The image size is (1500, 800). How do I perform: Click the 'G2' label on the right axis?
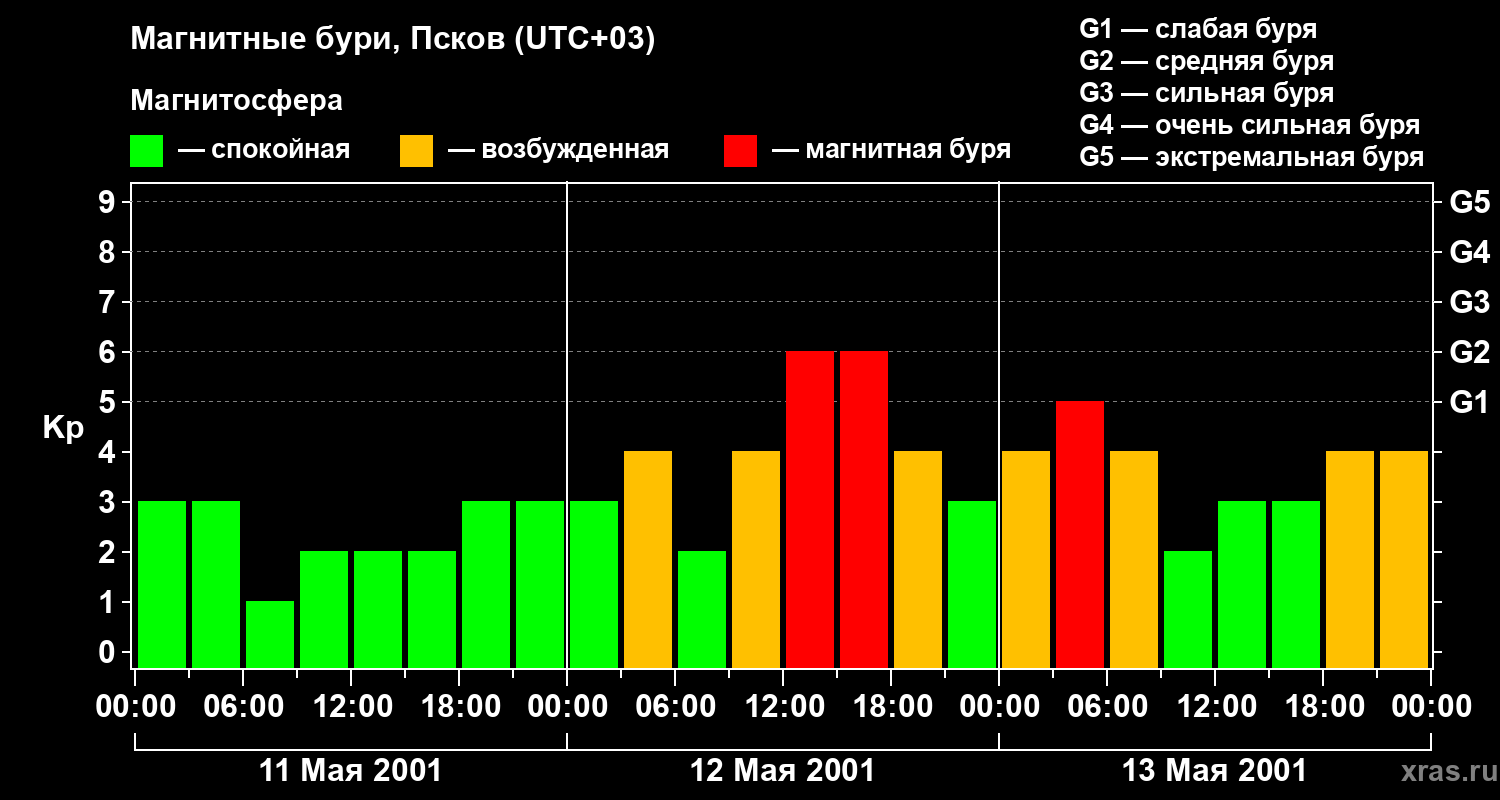[1469, 352]
